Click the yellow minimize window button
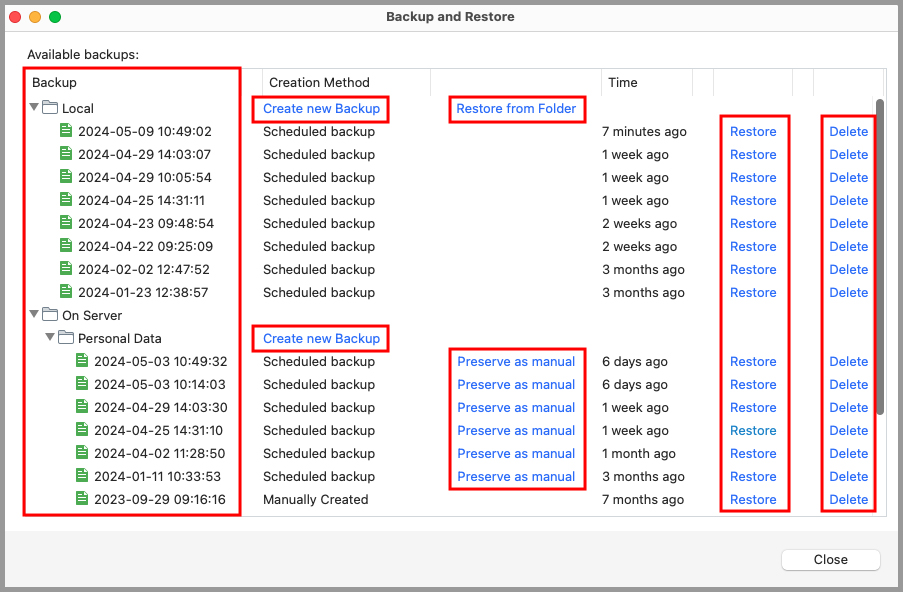 pos(35,17)
